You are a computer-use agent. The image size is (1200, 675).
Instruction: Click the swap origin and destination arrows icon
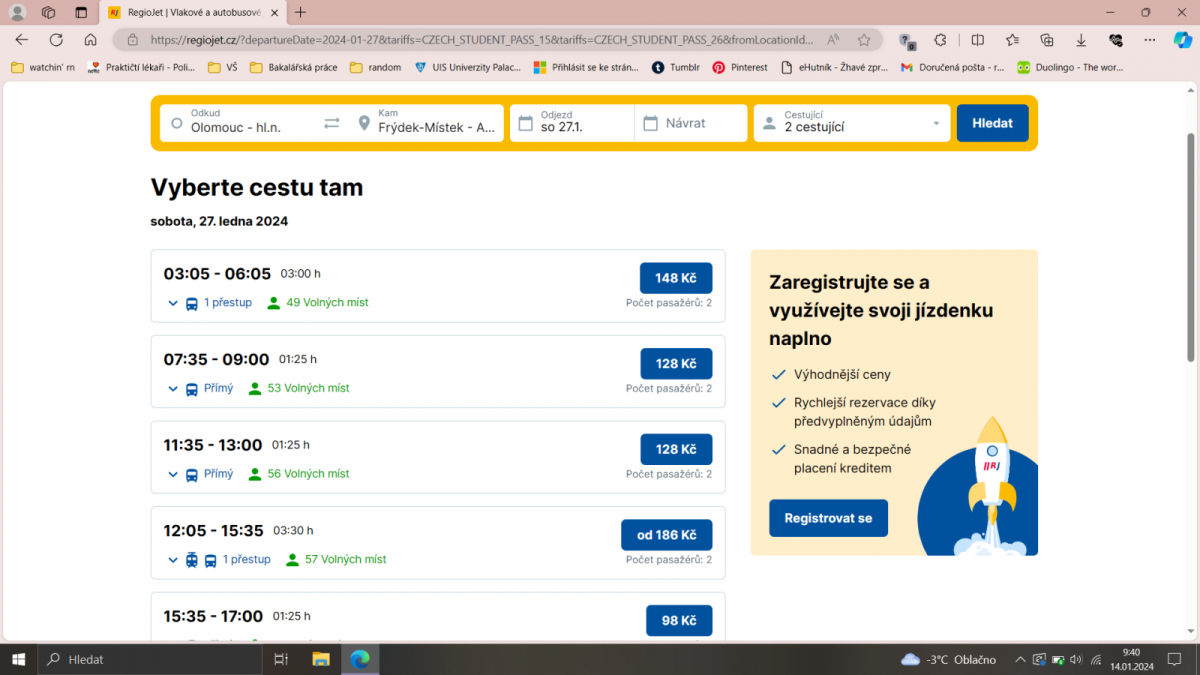click(332, 123)
